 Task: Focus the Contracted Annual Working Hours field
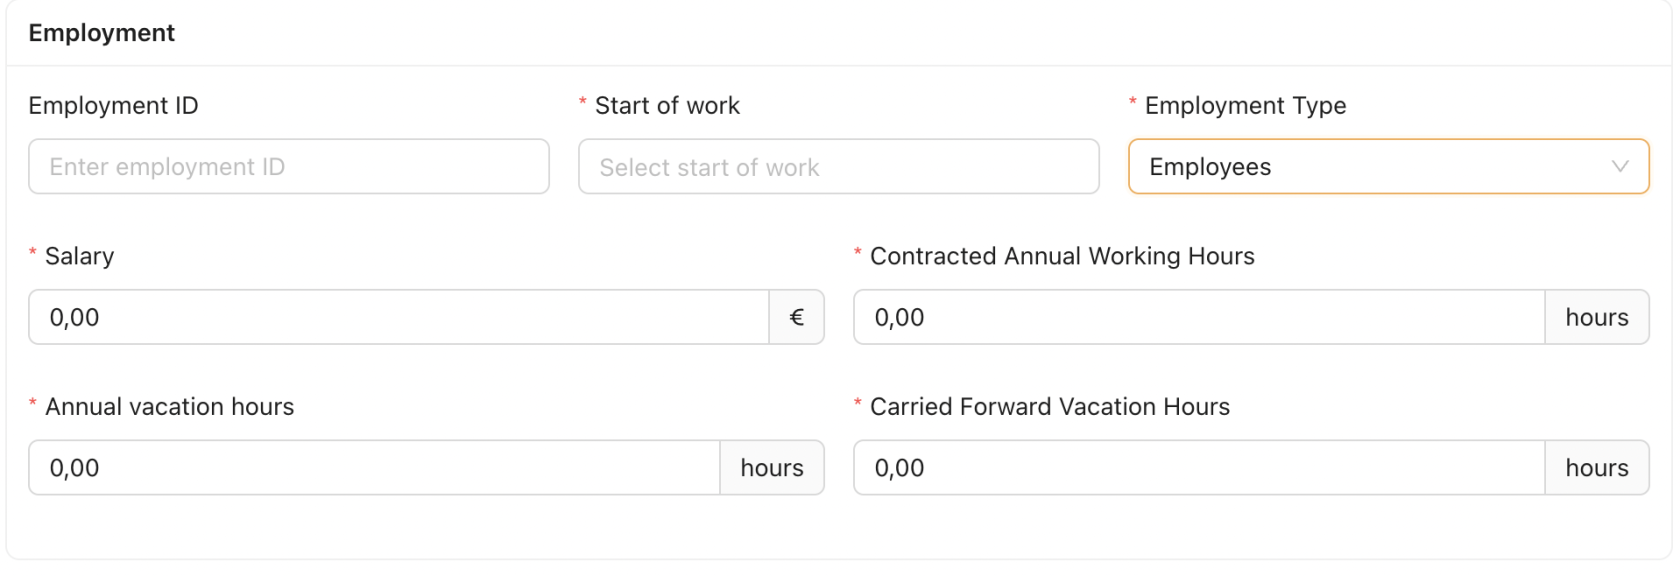pos(1198,318)
